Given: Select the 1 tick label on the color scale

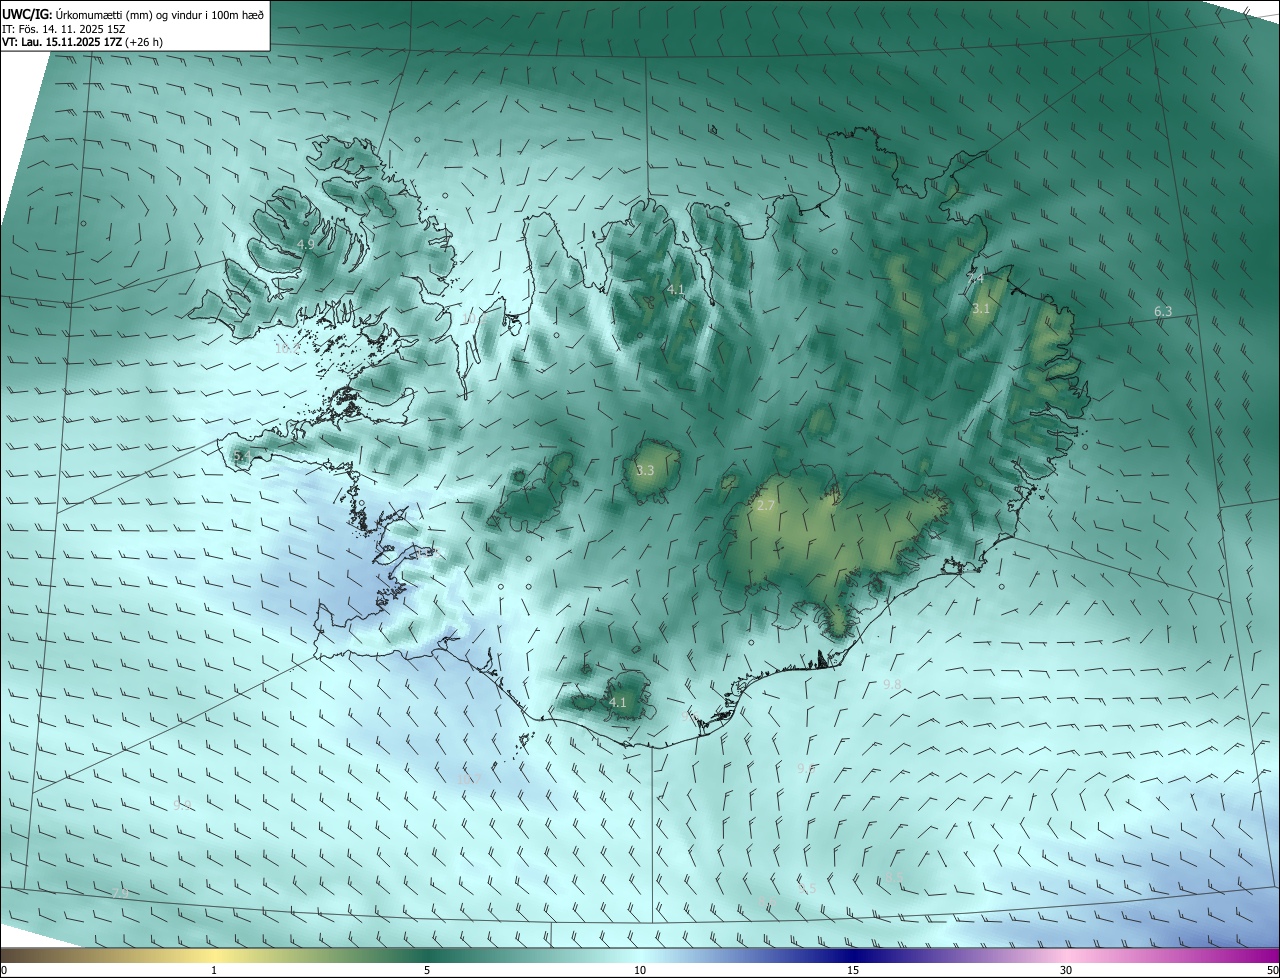Looking at the screenshot, I should [x=214, y=970].
